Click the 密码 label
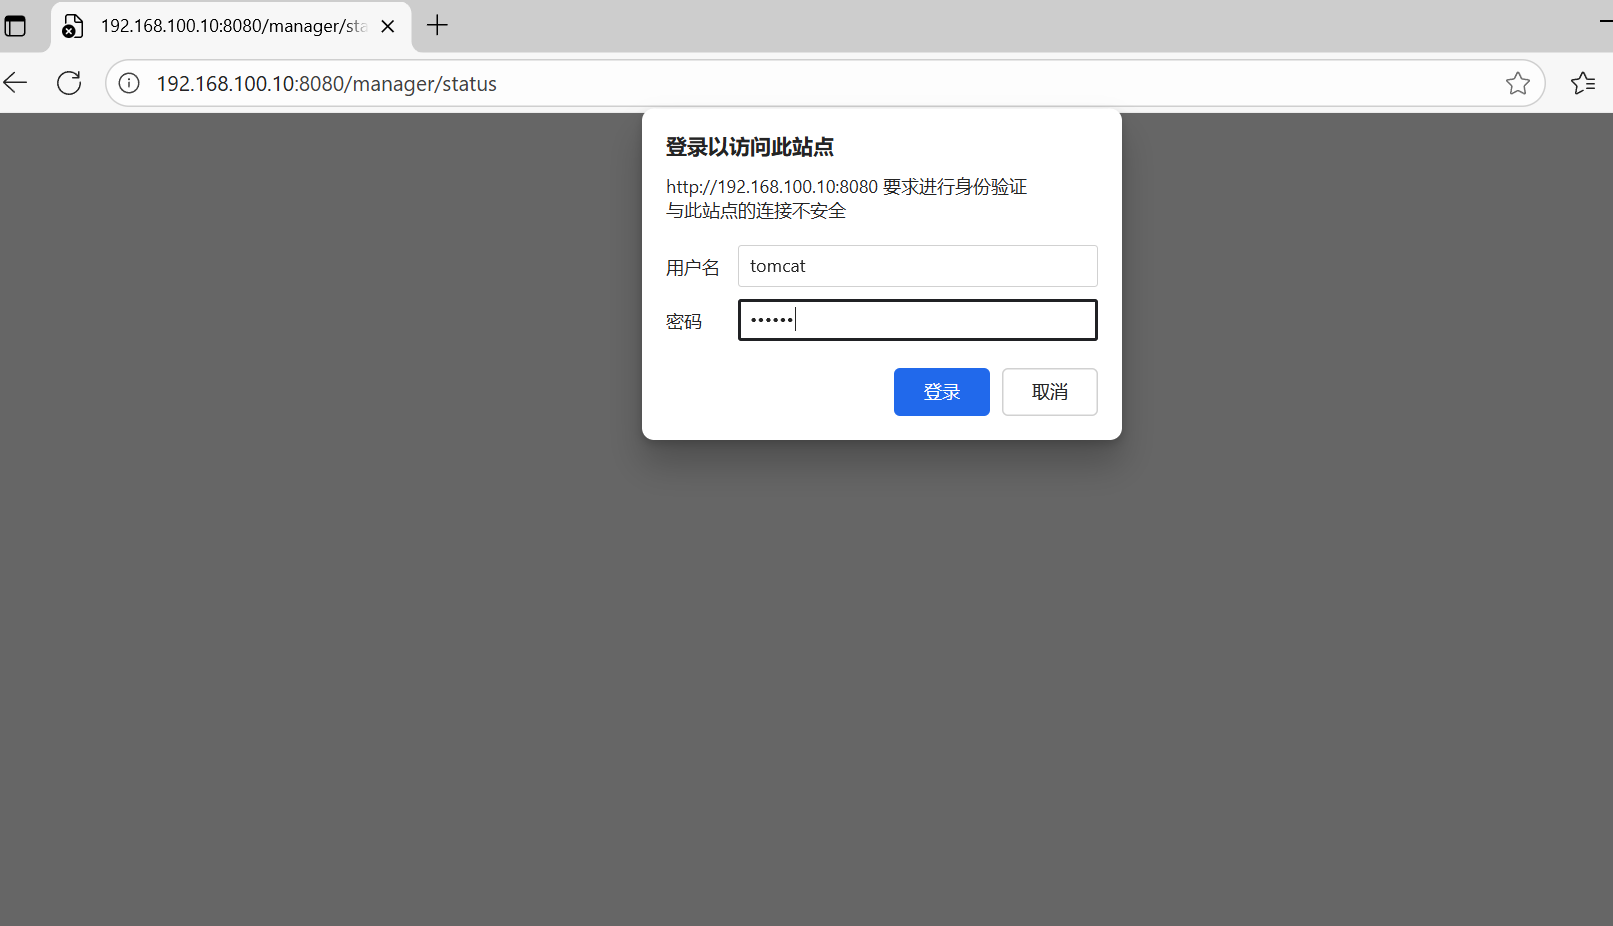The image size is (1613, 926). point(684,322)
